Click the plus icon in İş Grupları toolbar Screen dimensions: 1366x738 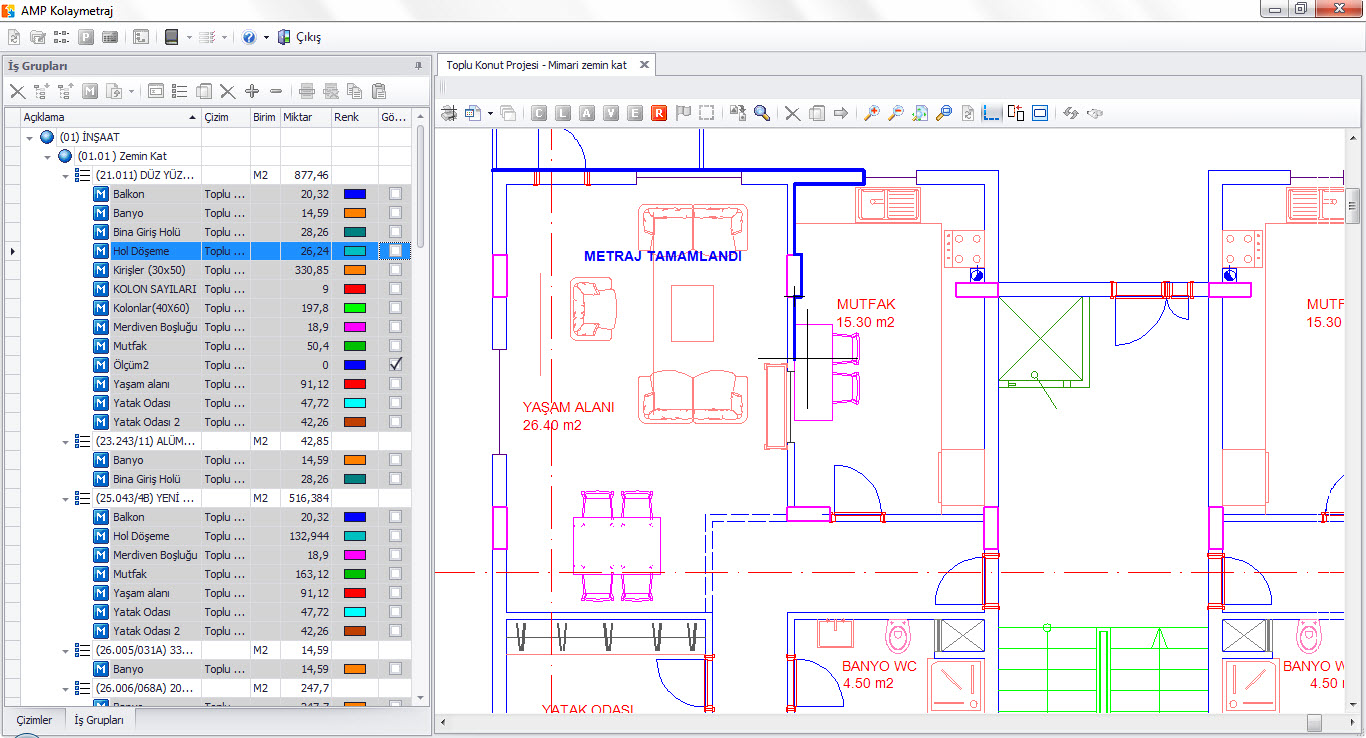[x=252, y=91]
